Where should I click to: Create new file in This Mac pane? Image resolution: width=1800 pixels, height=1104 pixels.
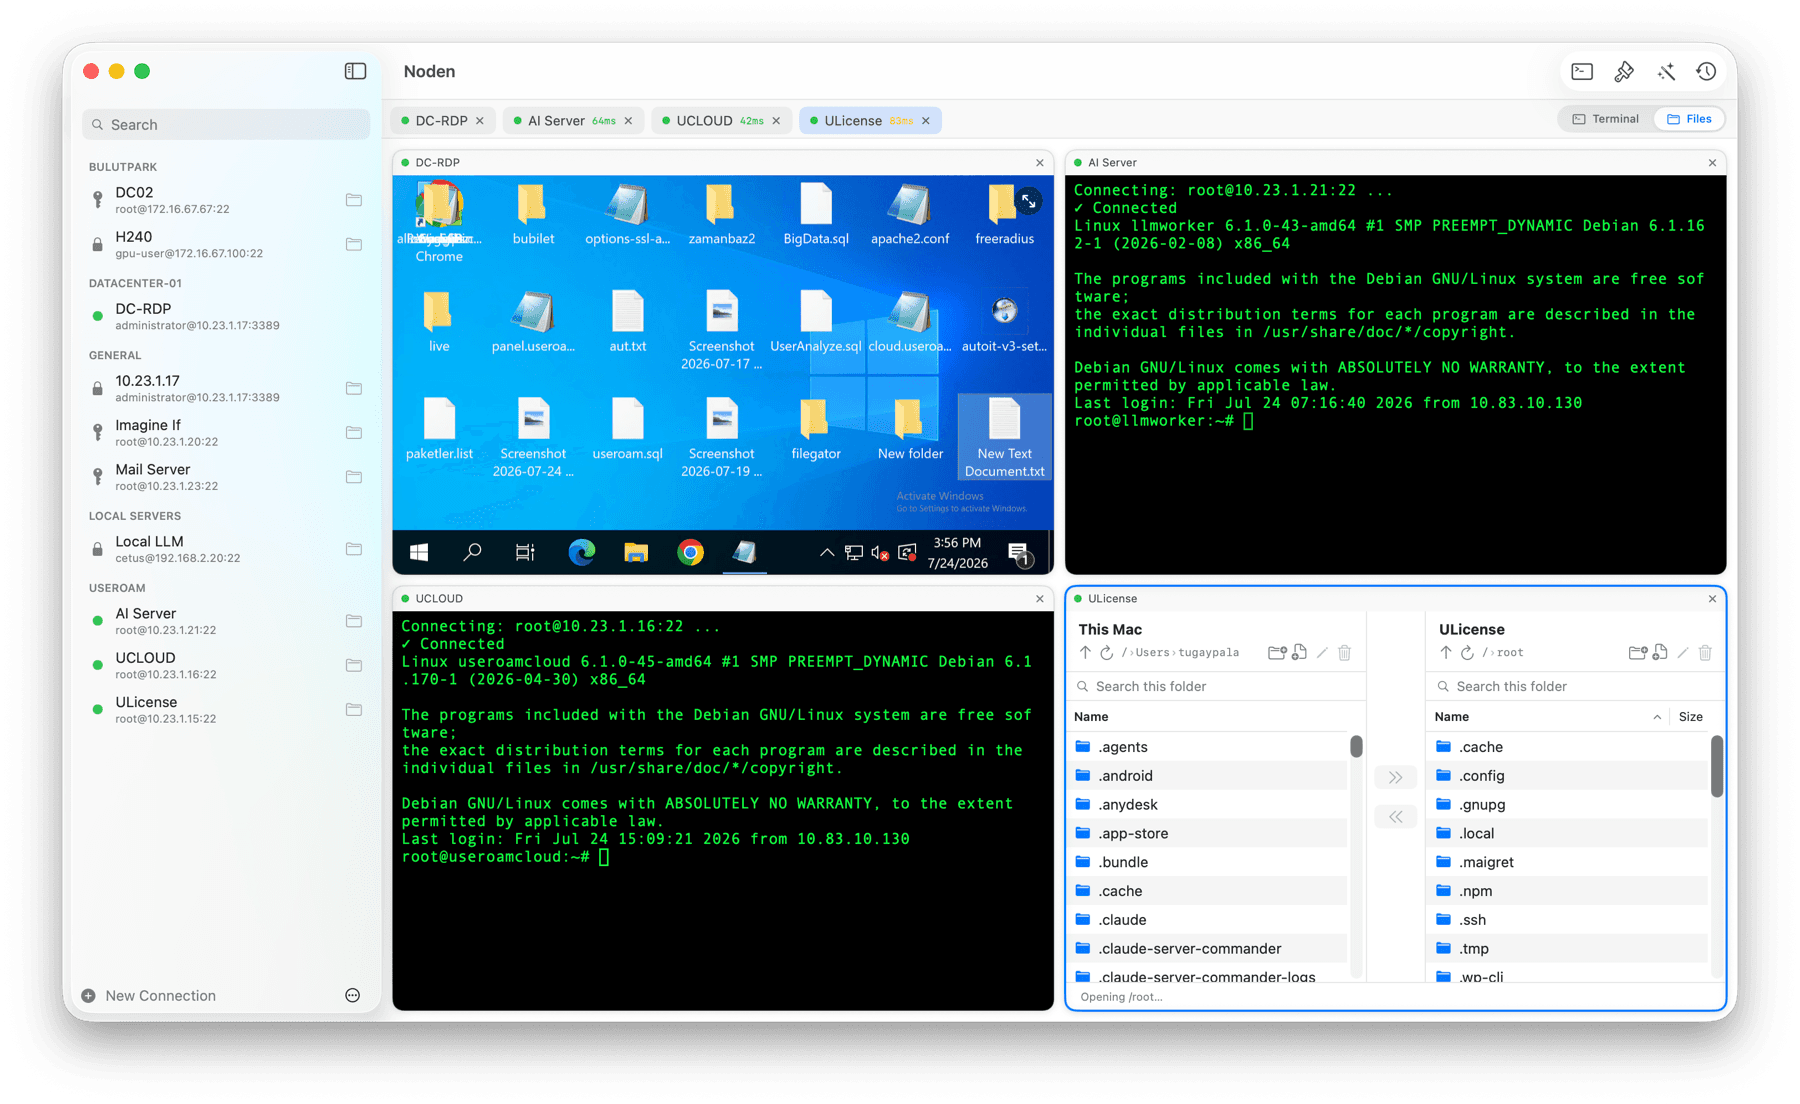tap(1299, 653)
